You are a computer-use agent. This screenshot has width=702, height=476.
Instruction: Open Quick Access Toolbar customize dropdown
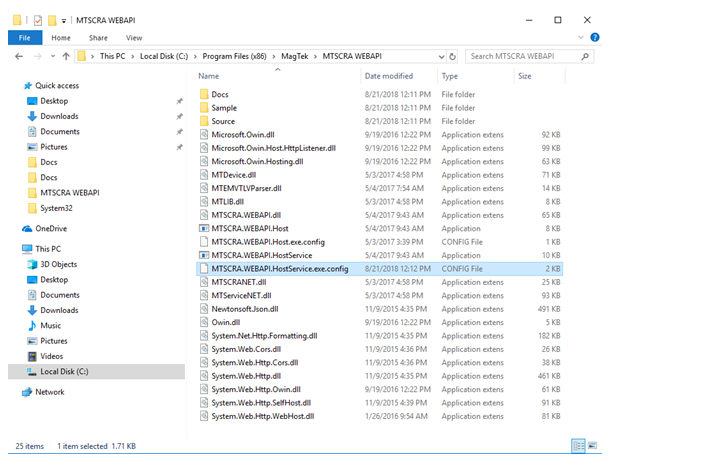[x=65, y=20]
